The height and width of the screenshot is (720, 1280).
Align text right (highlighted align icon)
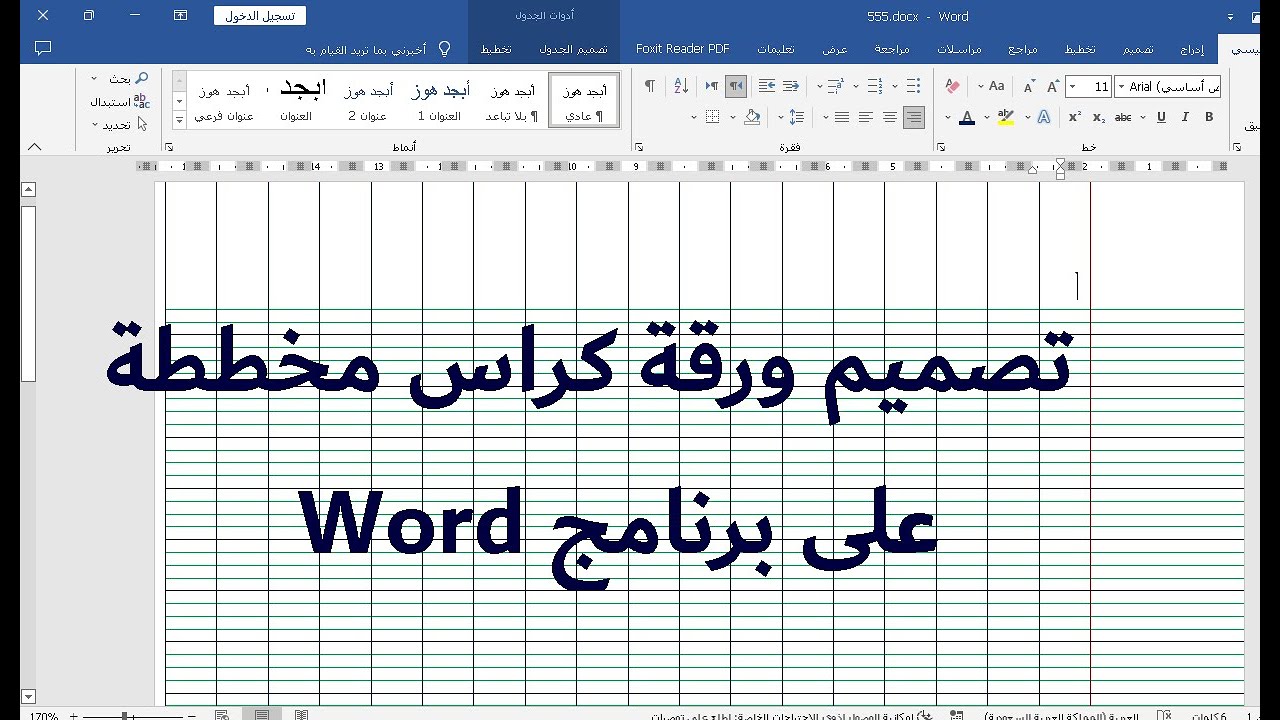[914, 117]
